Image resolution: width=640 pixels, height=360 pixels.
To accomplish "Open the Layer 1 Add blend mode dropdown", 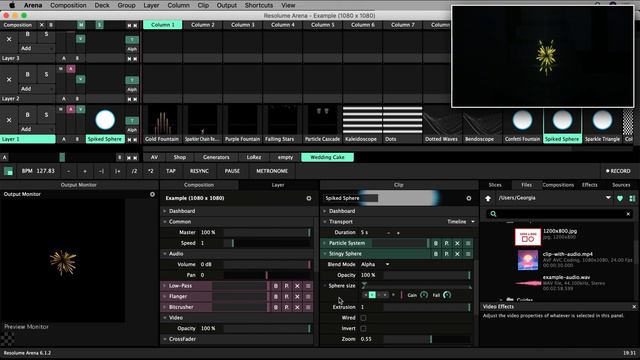I will (x=37, y=129).
